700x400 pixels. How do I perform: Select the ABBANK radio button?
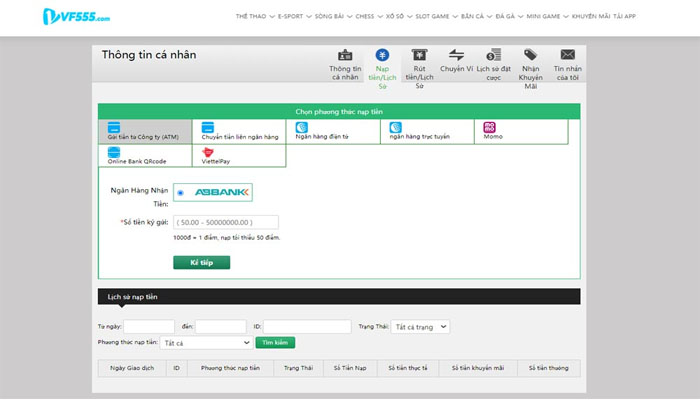[180, 193]
